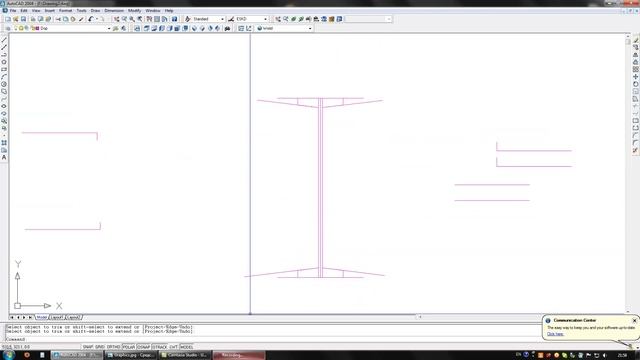
Task: Click the Pan Realtime icon
Action: pyautogui.click(x=116, y=19)
